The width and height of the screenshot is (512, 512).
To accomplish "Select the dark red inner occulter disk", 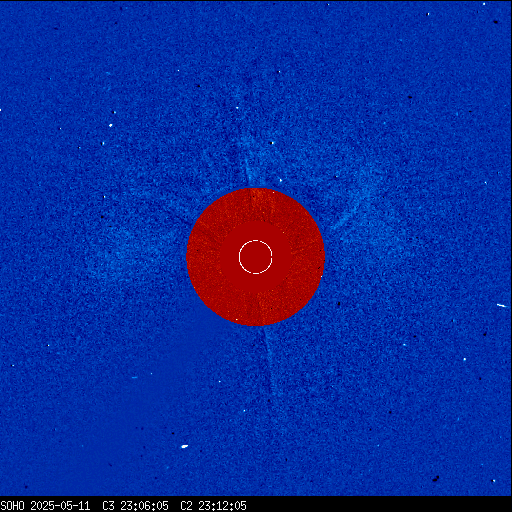I will click(x=256, y=257).
